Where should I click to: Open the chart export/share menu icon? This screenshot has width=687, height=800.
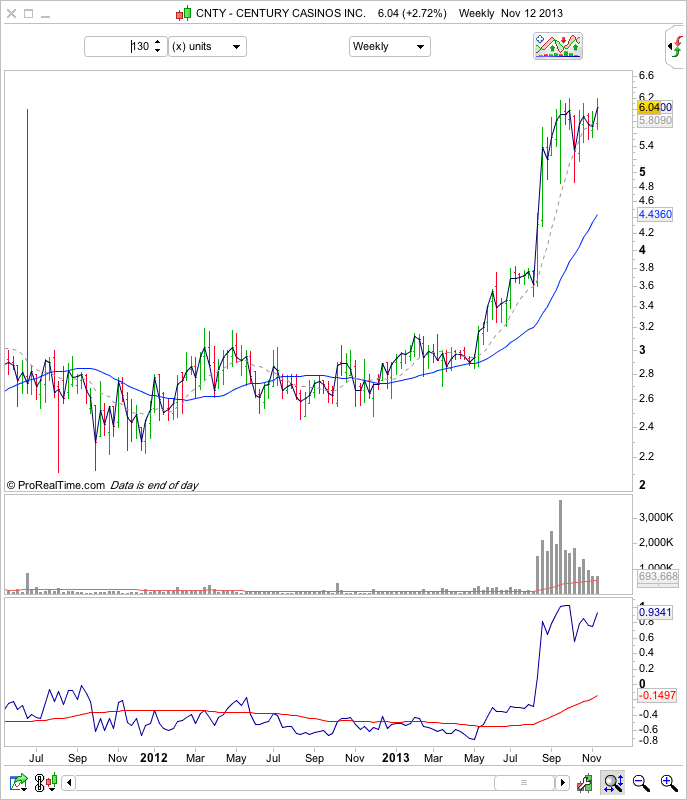pyautogui.click(x=19, y=782)
